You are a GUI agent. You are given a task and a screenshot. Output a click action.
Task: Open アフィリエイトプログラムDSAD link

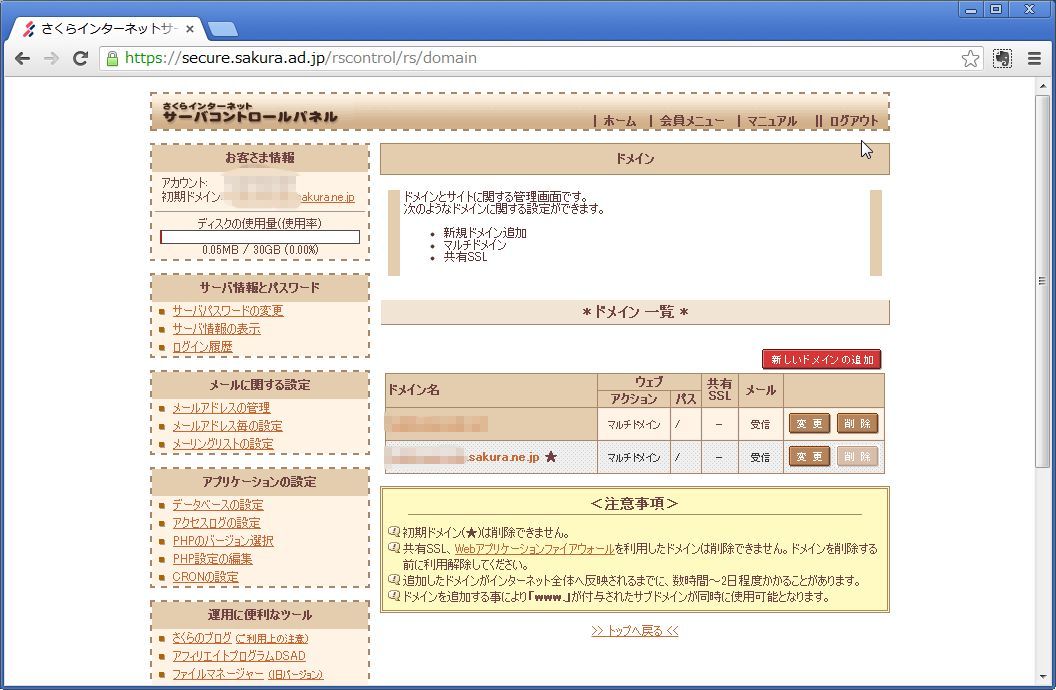tap(239, 656)
